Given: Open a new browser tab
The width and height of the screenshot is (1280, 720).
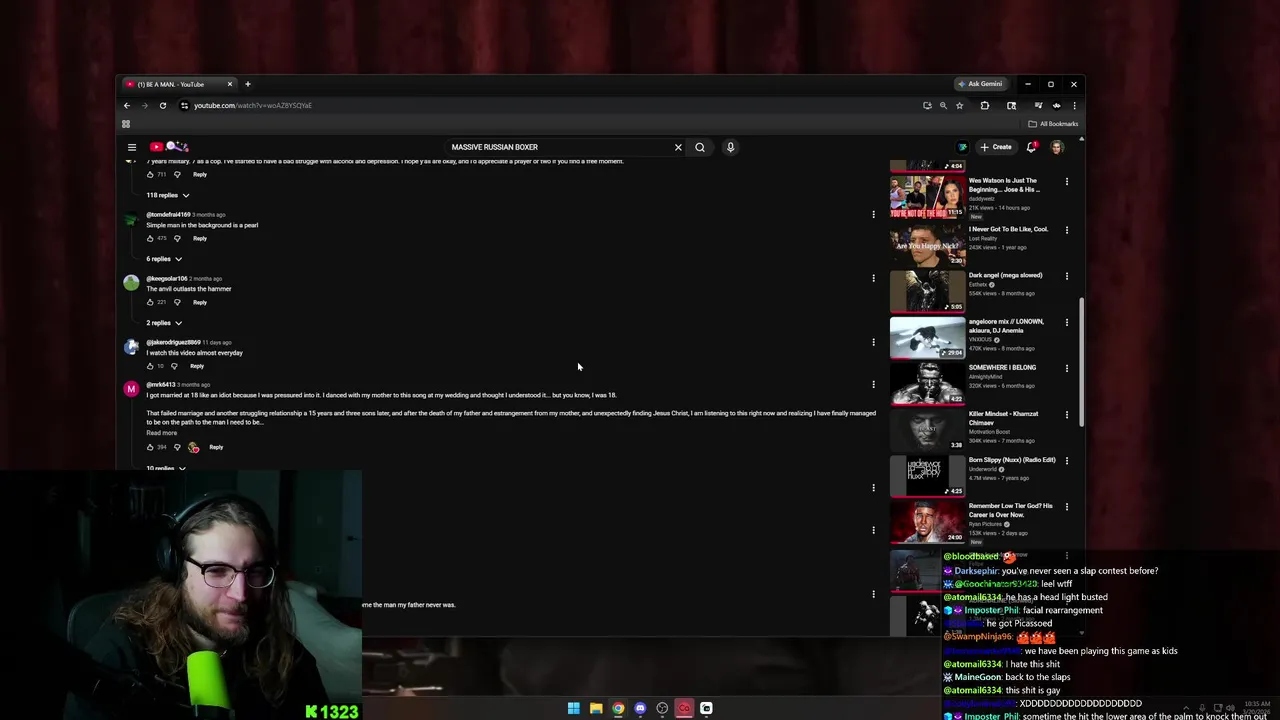Looking at the screenshot, I should (248, 84).
